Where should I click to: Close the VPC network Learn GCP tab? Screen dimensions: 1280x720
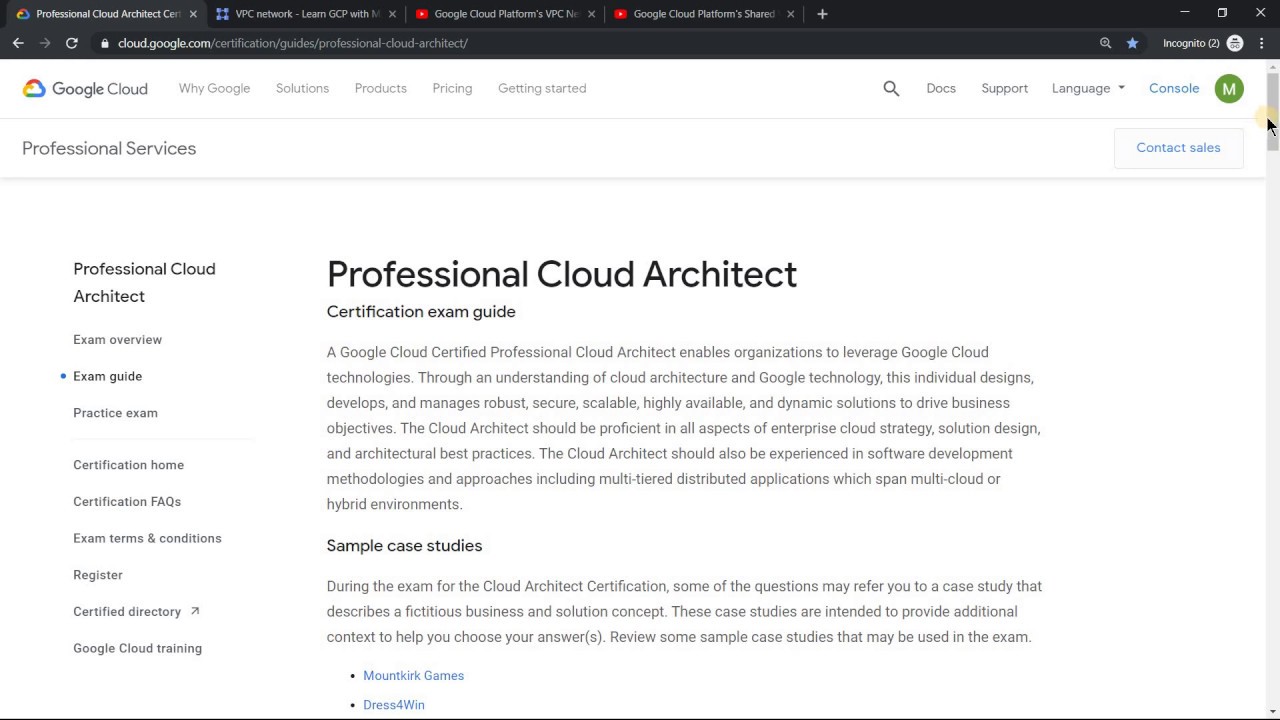tap(392, 14)
